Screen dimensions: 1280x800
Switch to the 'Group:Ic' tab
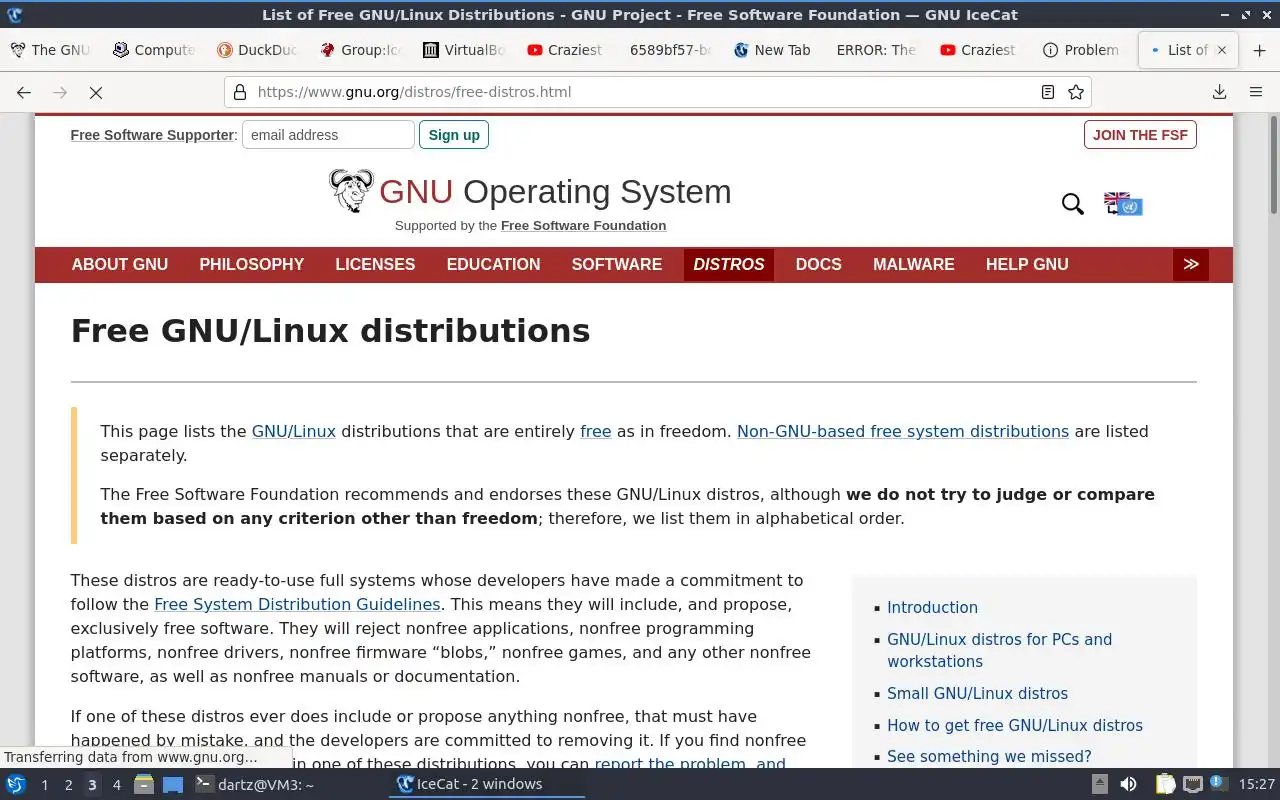(x=360, y=50)
